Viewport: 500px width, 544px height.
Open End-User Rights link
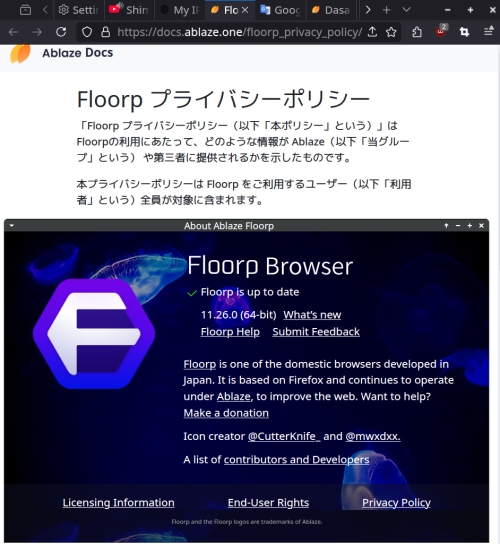[268, 502]
